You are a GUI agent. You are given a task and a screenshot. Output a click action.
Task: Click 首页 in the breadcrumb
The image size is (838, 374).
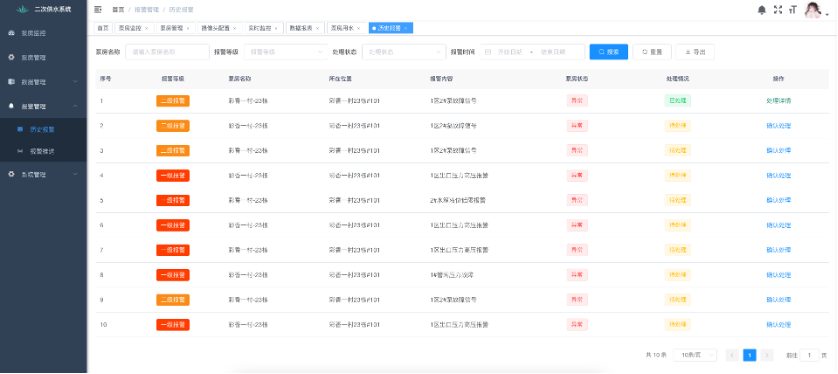click(118, 10)
